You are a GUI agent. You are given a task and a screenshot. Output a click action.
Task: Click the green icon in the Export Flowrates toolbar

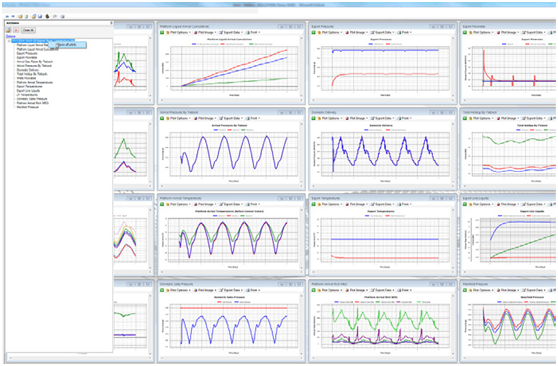465,32
